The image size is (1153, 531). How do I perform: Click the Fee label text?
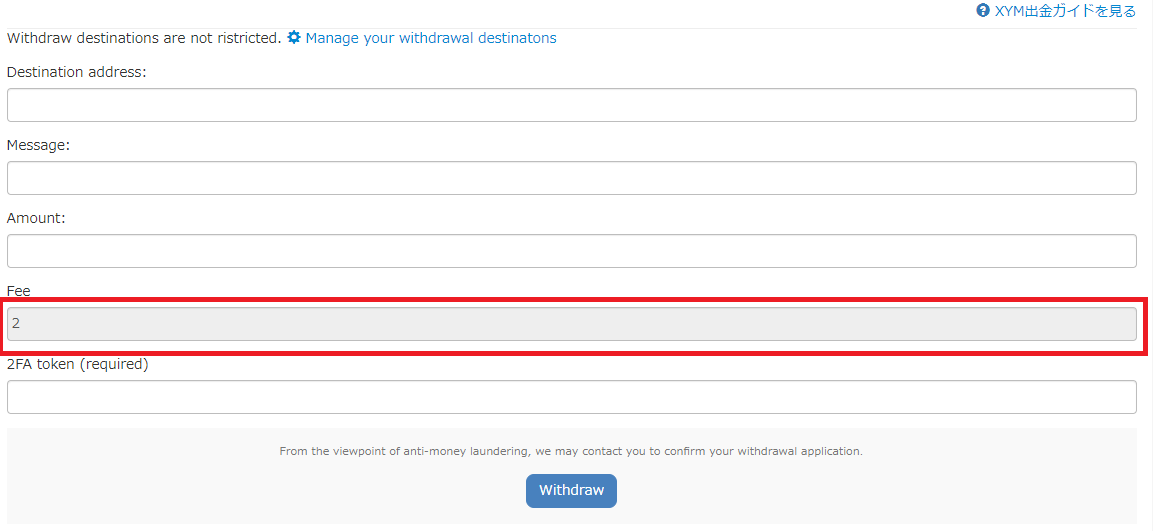(x=18, y=291)
